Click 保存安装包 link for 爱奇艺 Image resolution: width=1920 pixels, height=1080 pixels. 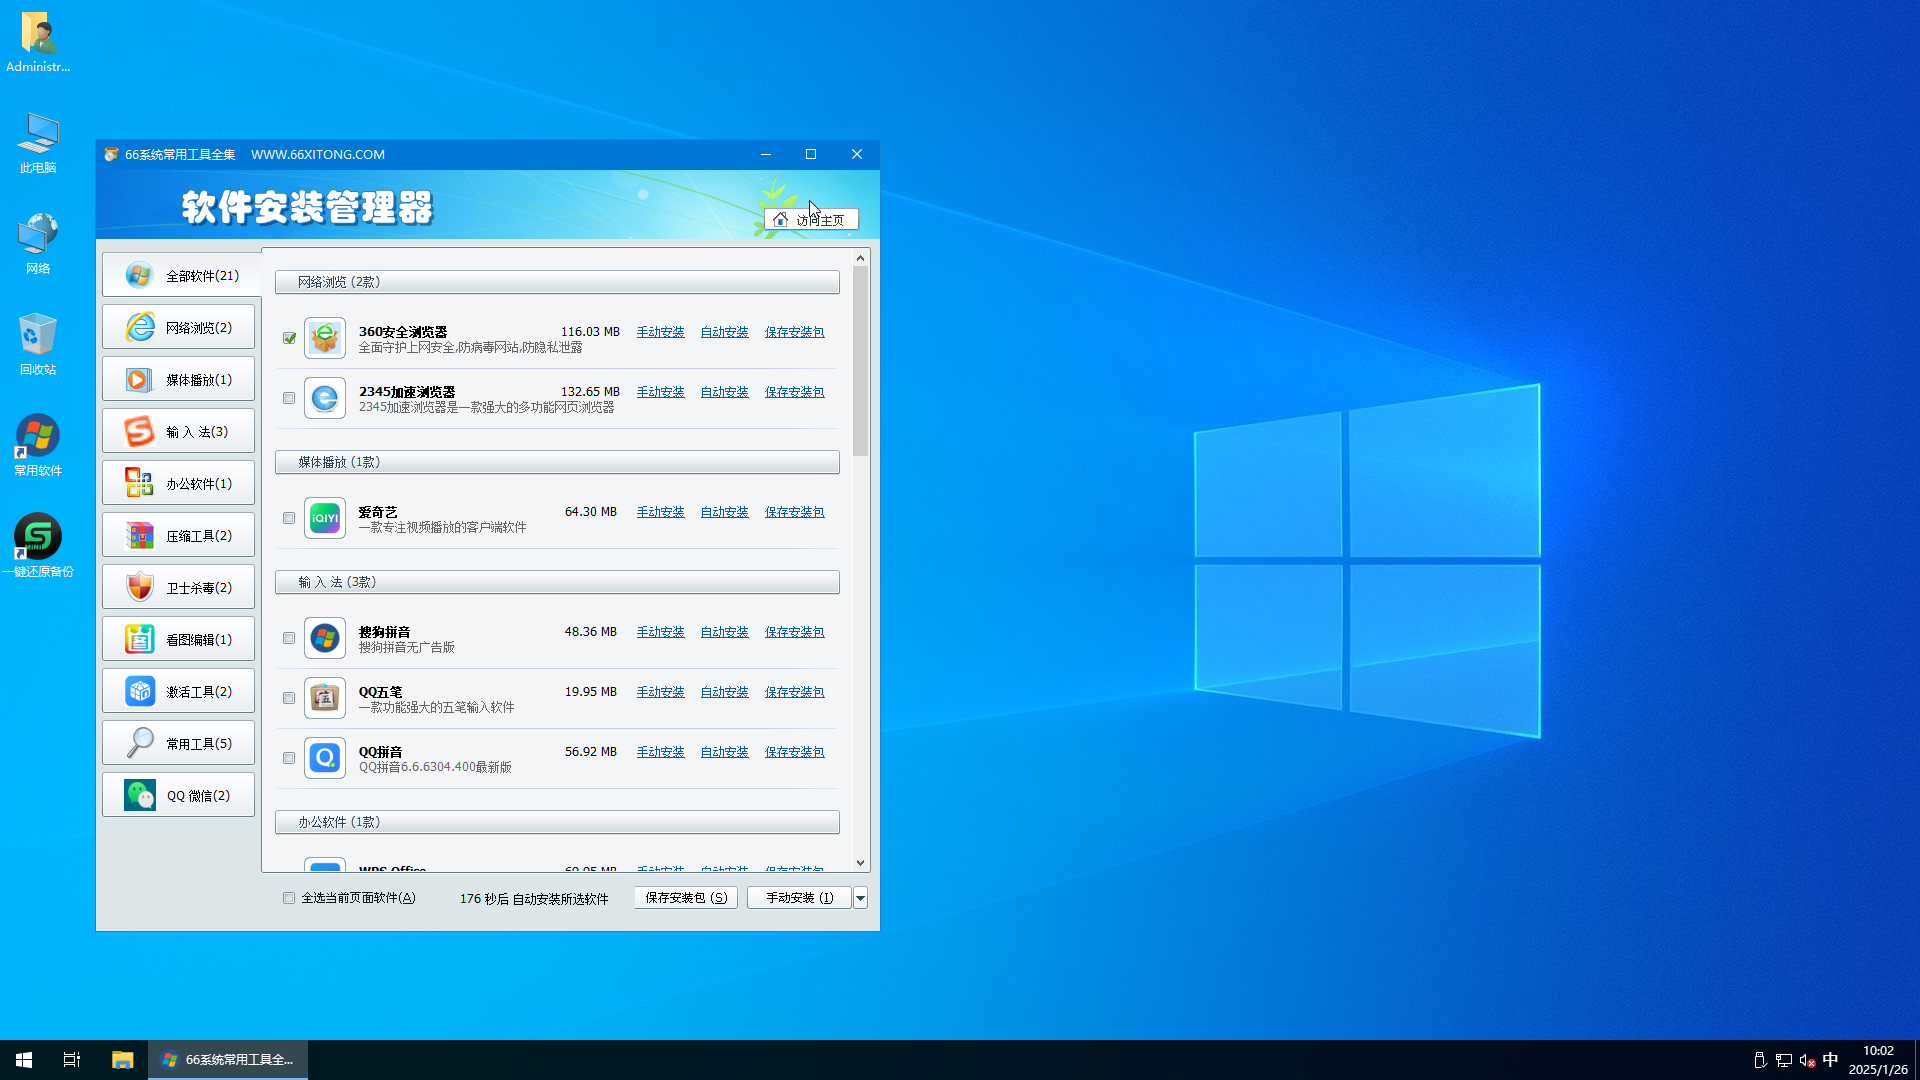coord(794,512)
